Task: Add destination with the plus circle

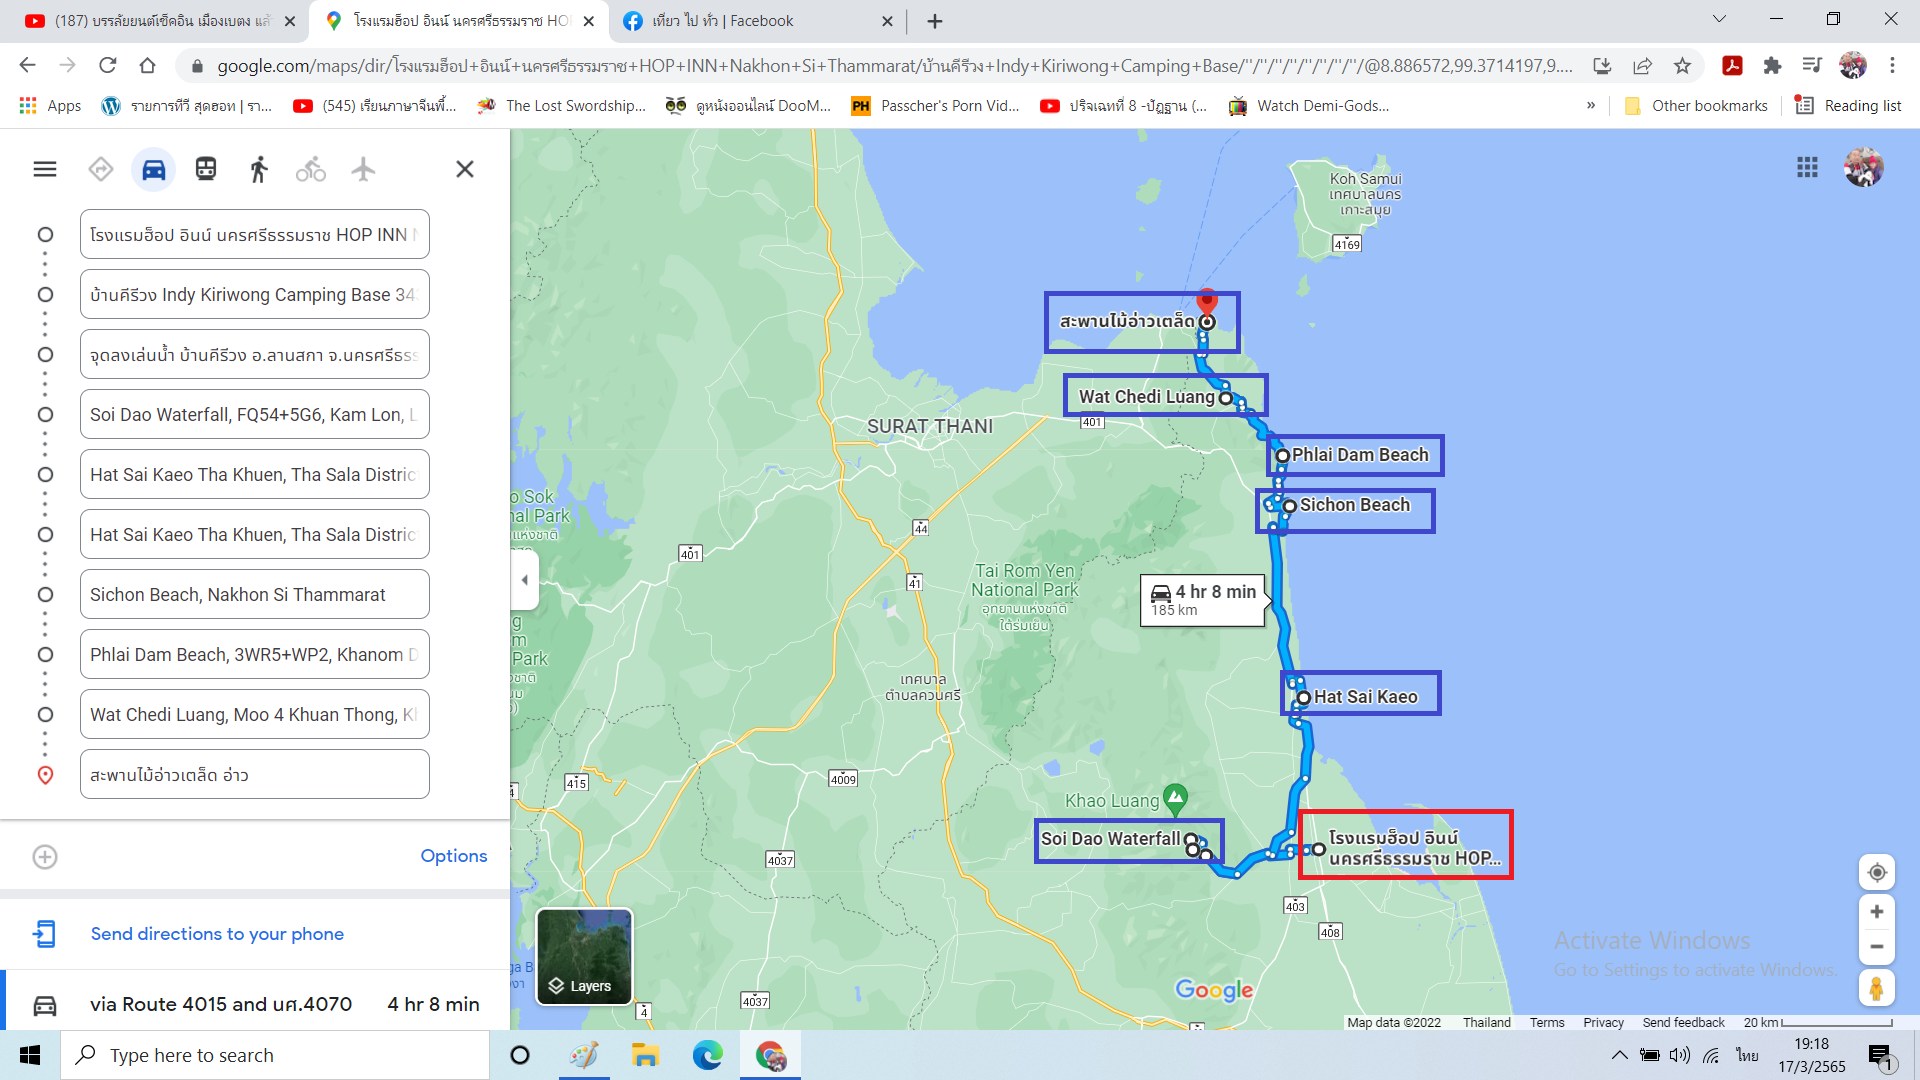Action: tap(45, 857)
